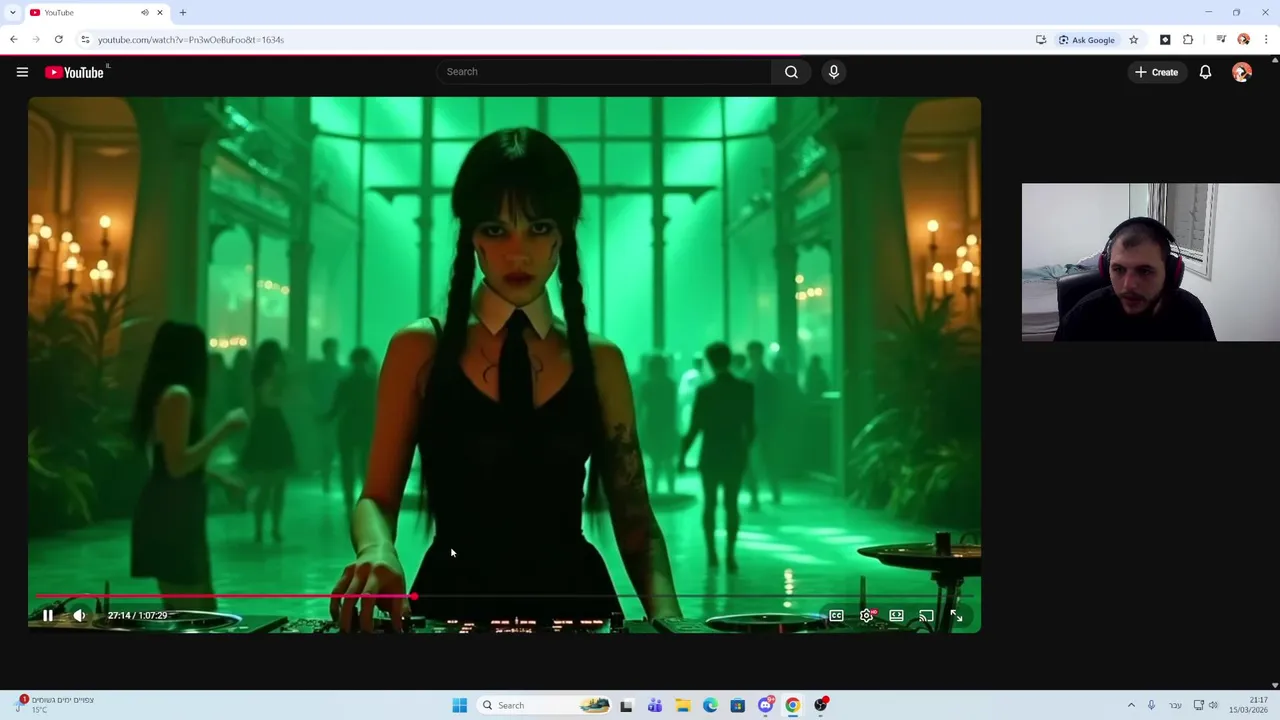Switch to Chrome taskbar icon
Image resolution: width=1280 pixels, height=720 pixels.
point(792,705)
